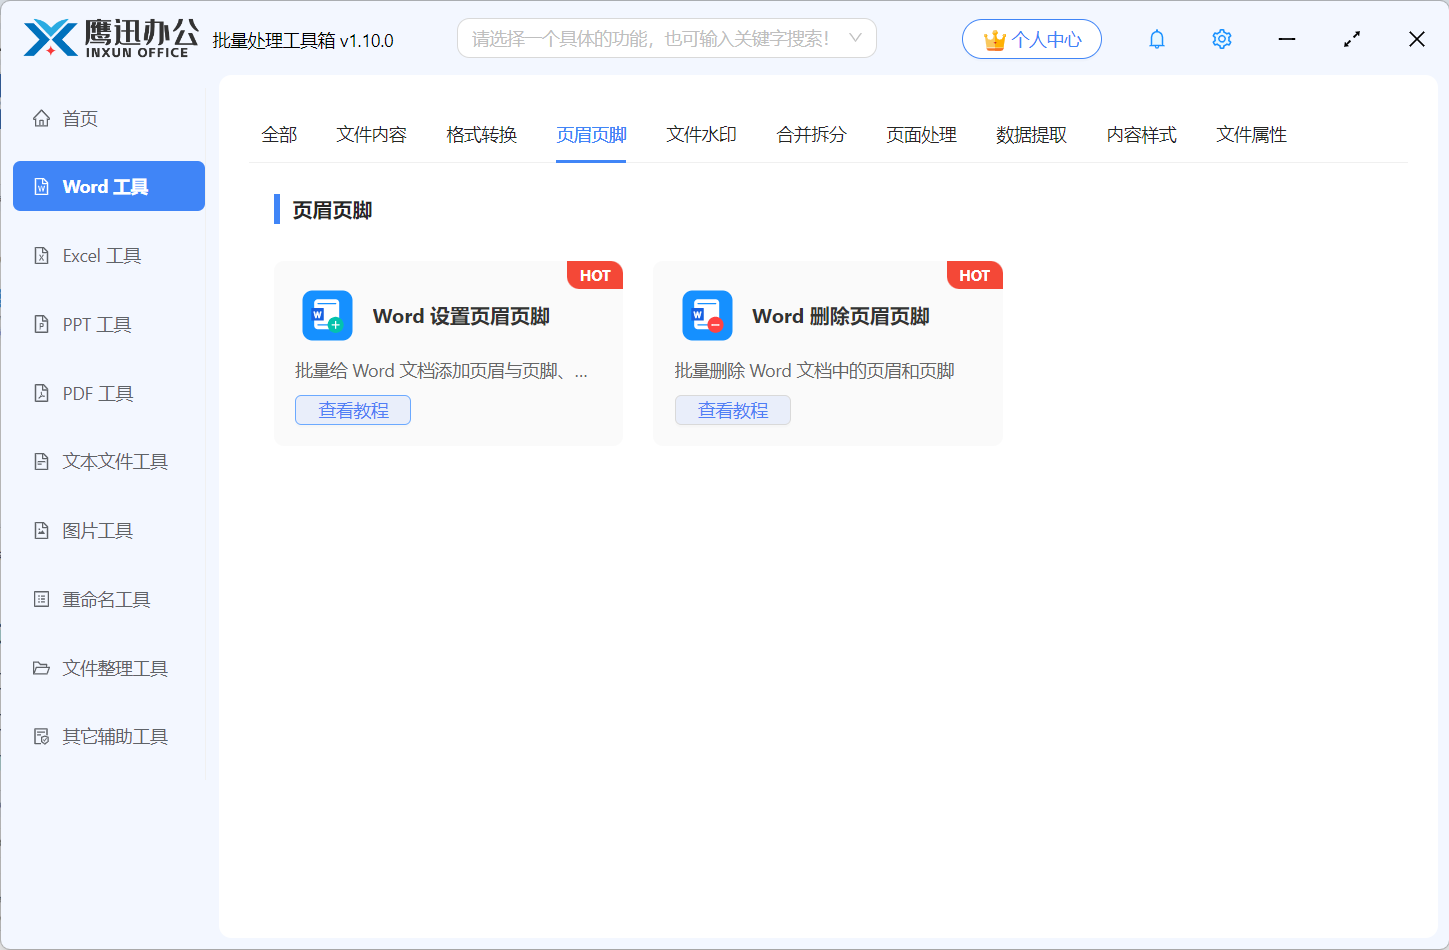Image resolution: width=1449 pixels, height=950 pixels.
Task: Open 个人中心 at the top right
Action: pos(1031,38)
